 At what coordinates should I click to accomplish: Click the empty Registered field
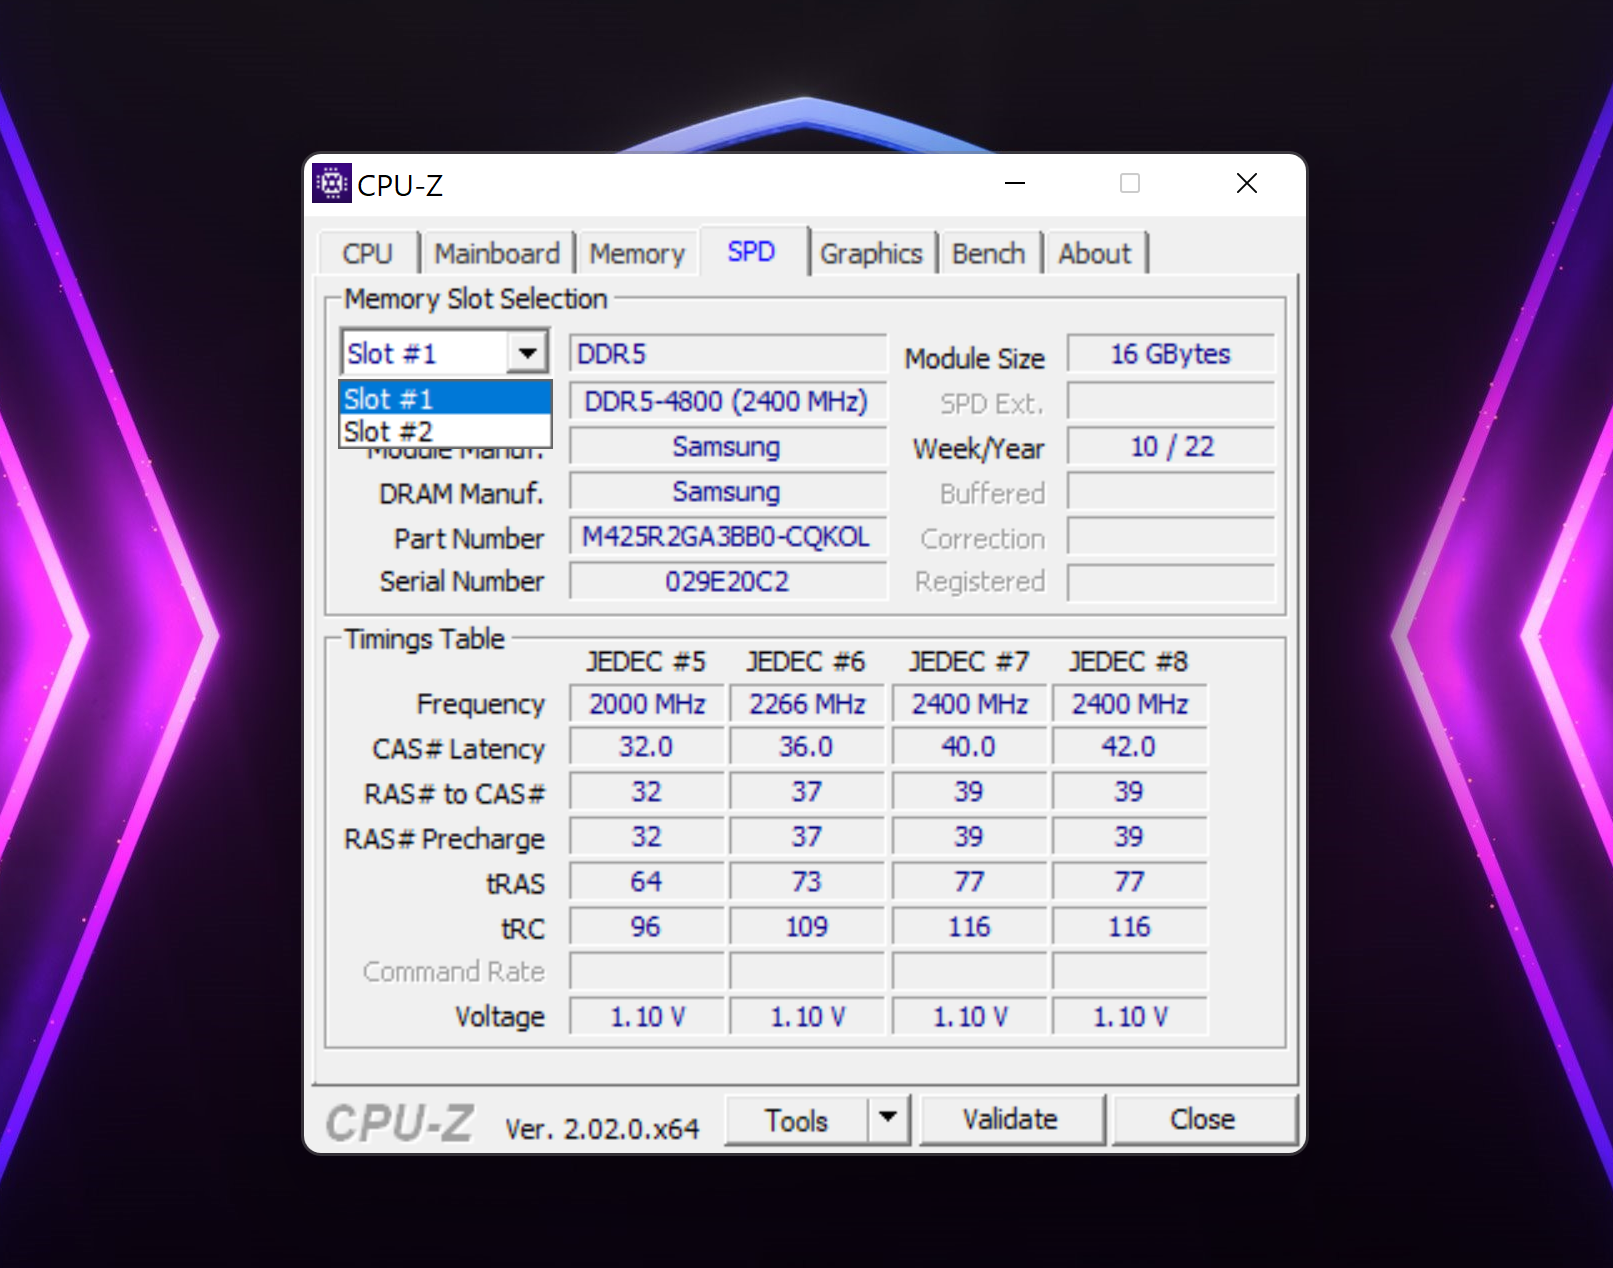[1171, 582]
